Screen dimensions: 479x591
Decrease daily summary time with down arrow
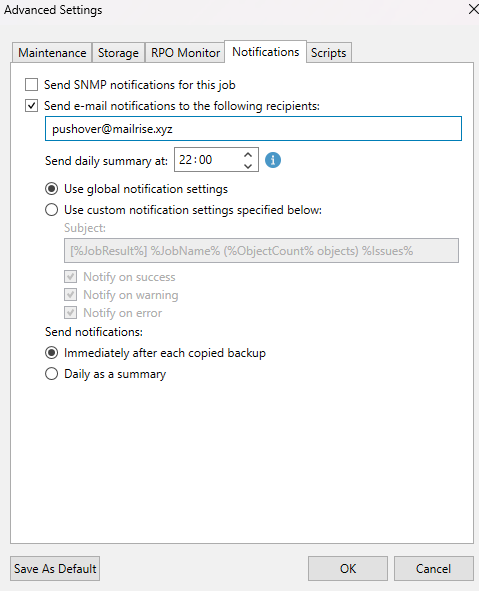click(x=248, y=165)
